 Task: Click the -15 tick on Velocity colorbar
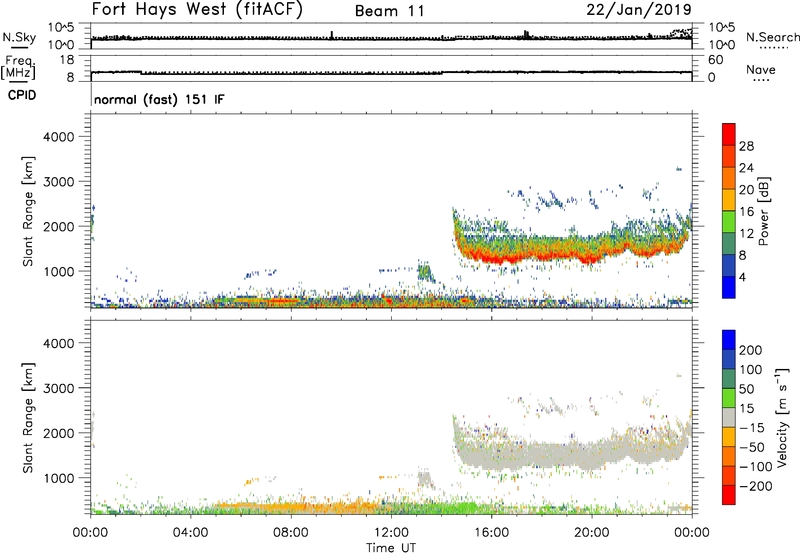752,428
